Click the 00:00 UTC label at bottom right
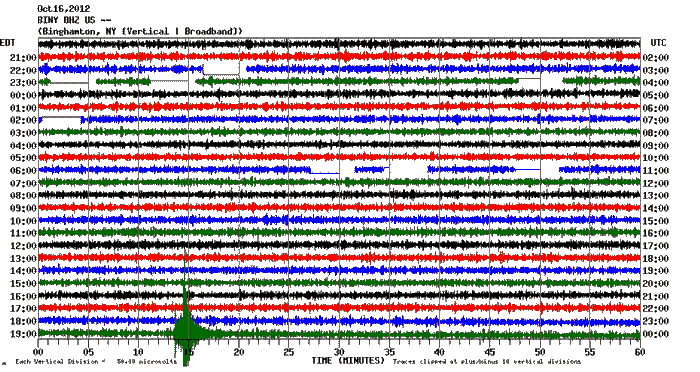Screen dimensions: 700x372 pyautogui.click(x=656, y=334)
